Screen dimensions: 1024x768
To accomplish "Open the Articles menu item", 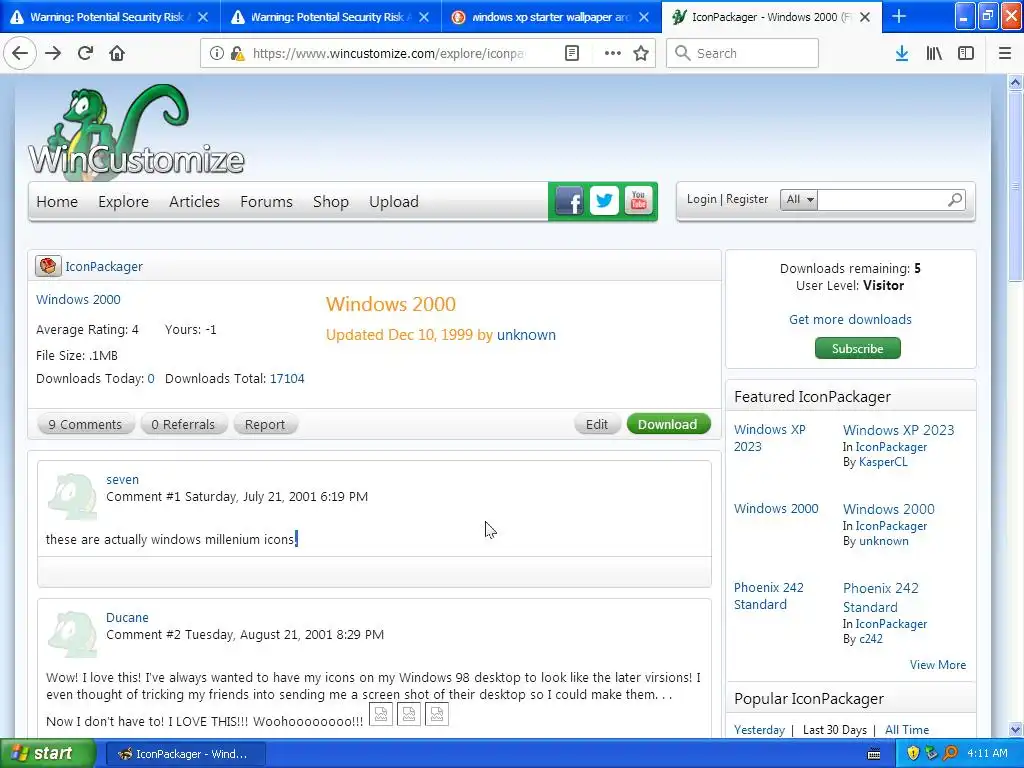I will pos(194,202).
